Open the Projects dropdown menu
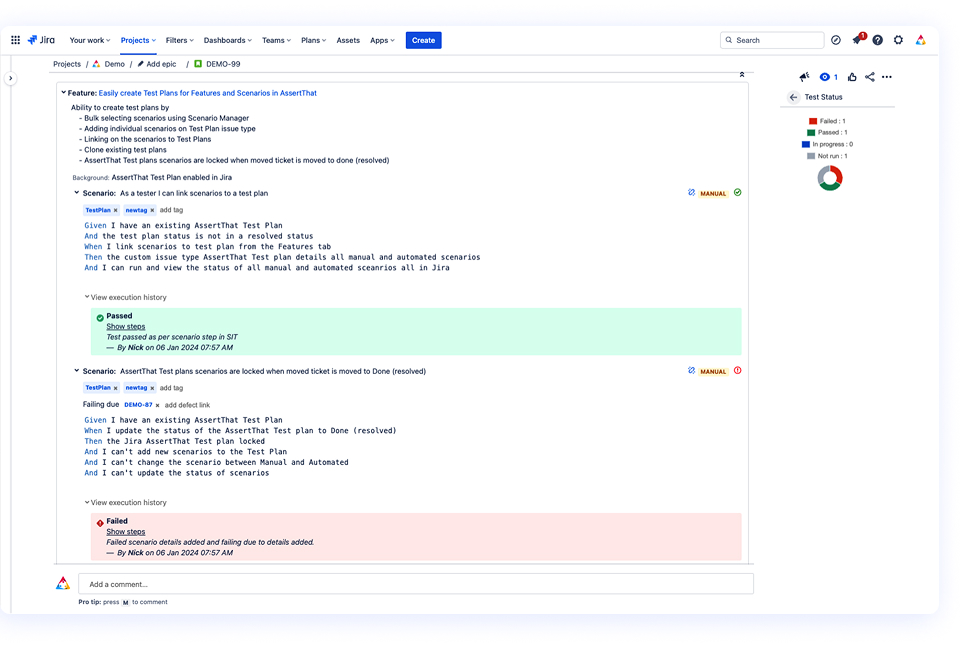The image size is (965, 648). click(138, 40)
